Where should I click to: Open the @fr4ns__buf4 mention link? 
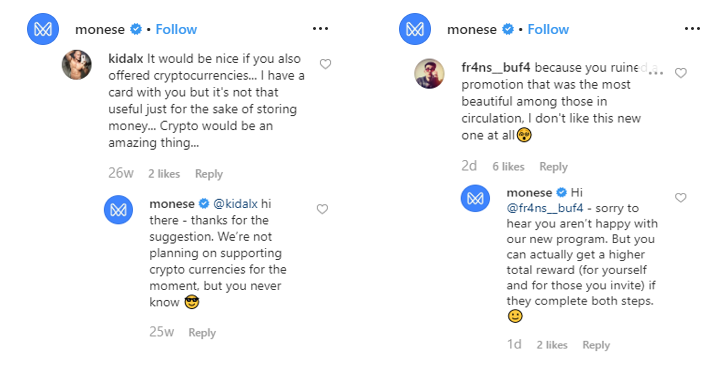click(x=545, y=208)
